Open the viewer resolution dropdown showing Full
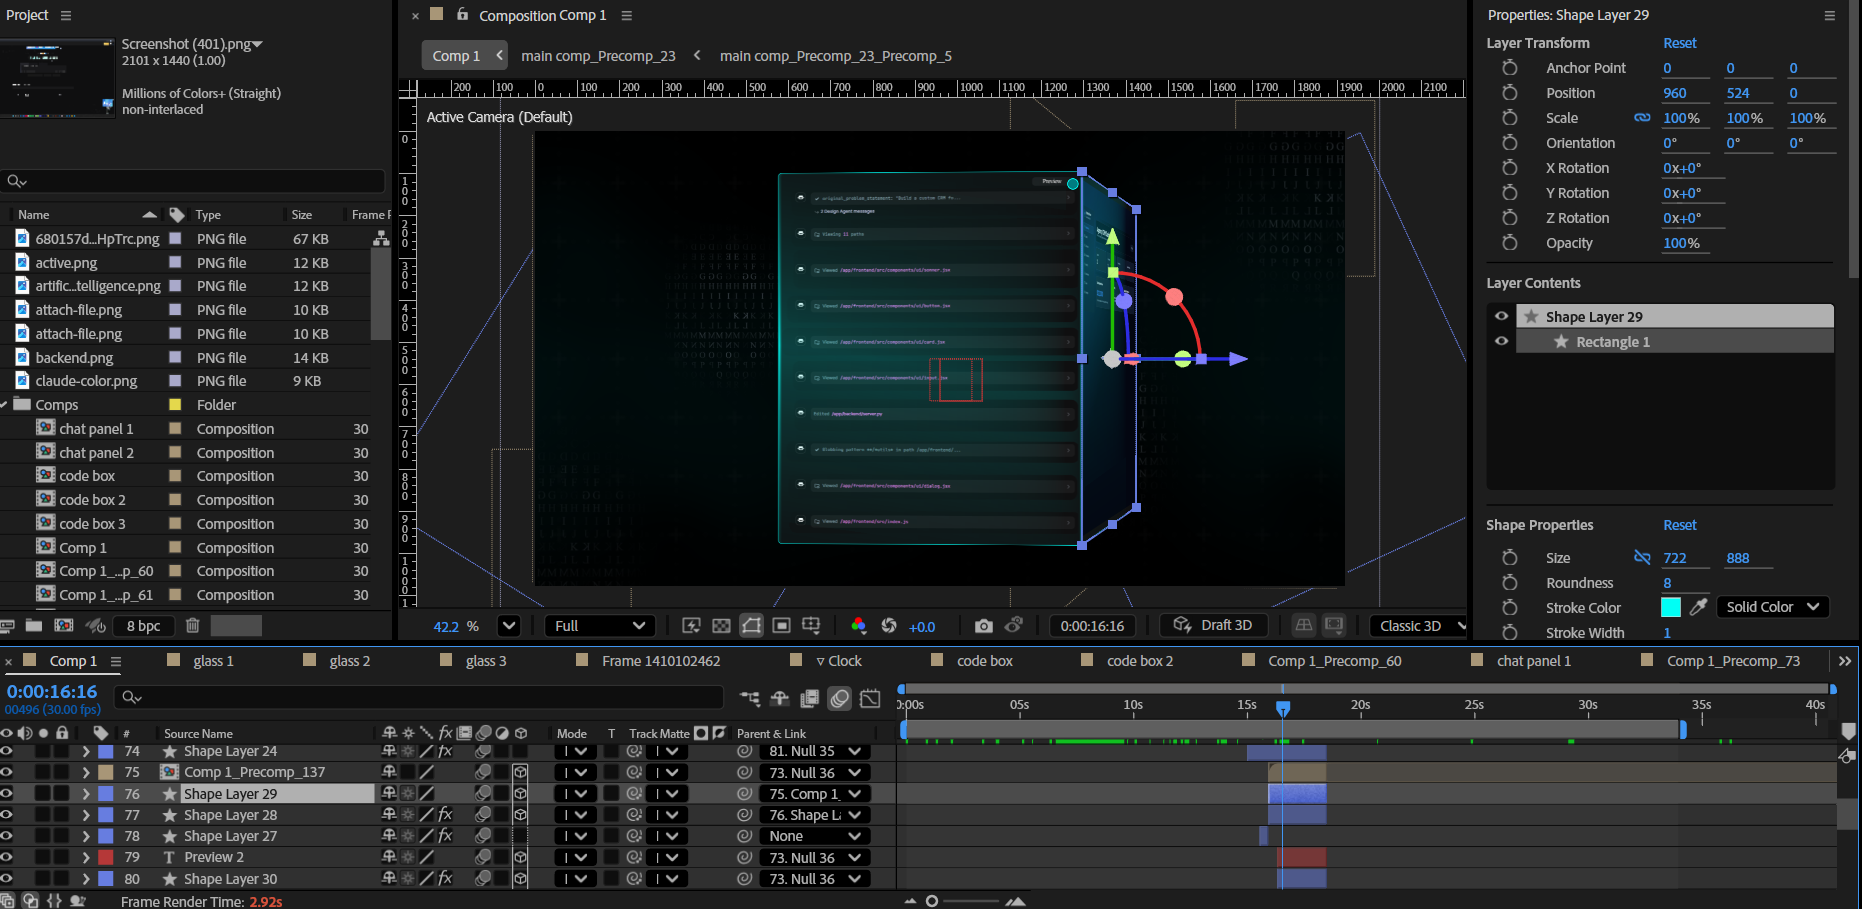The width and height of the screenshot is (1862, 909). pos(600,626)
